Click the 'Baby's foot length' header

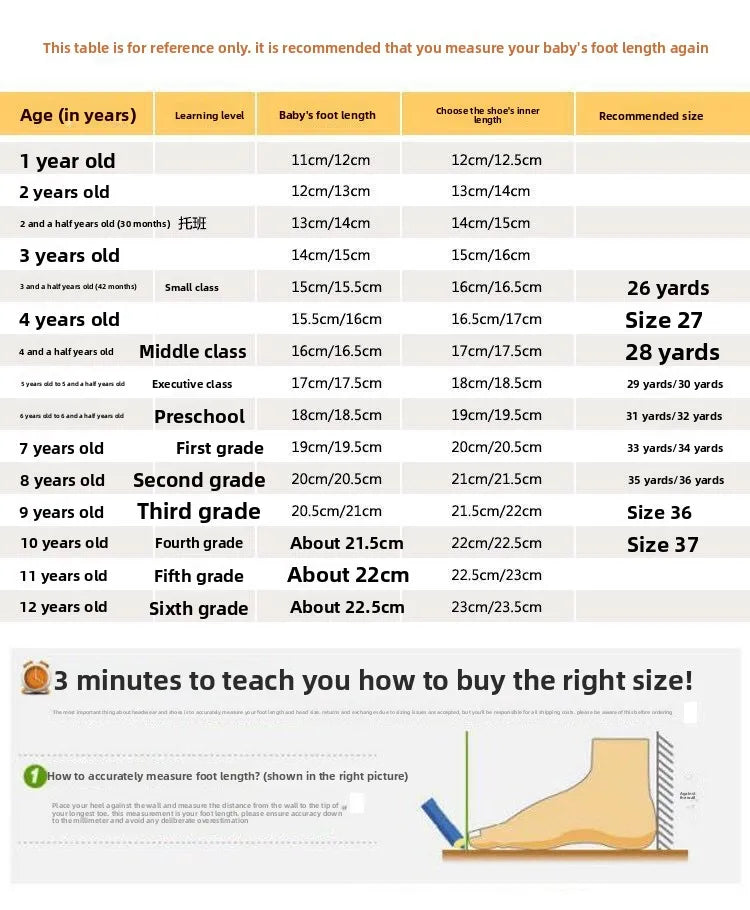coord(328,114)
